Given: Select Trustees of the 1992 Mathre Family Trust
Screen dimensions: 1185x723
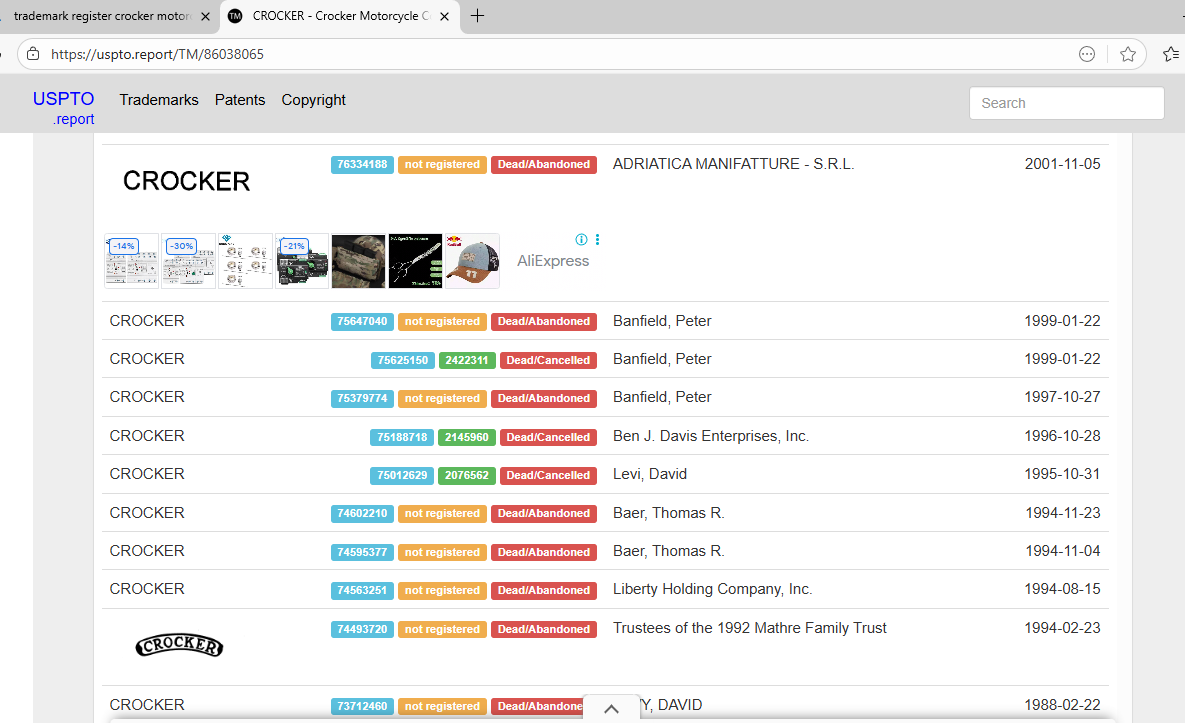Looking at the screenshot, I should point(749,628).
